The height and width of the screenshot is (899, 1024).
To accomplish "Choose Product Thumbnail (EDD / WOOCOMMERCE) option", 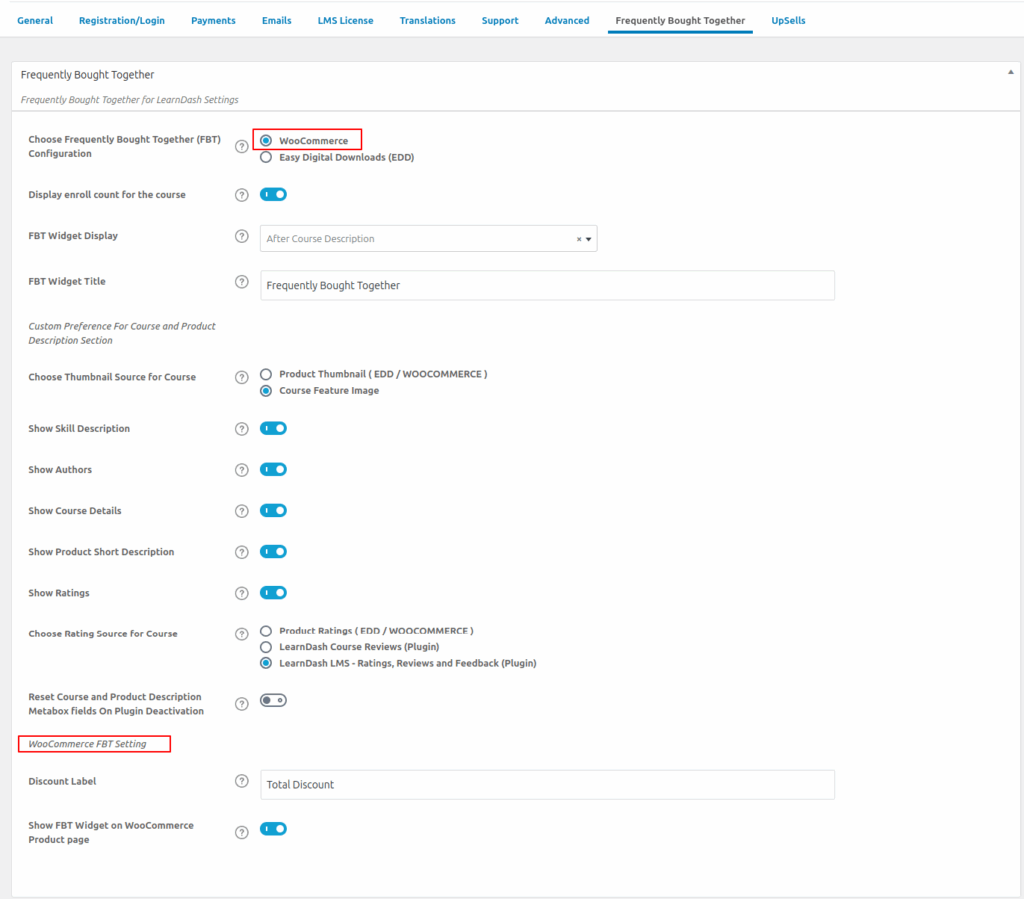I will (x=266, y=374).
